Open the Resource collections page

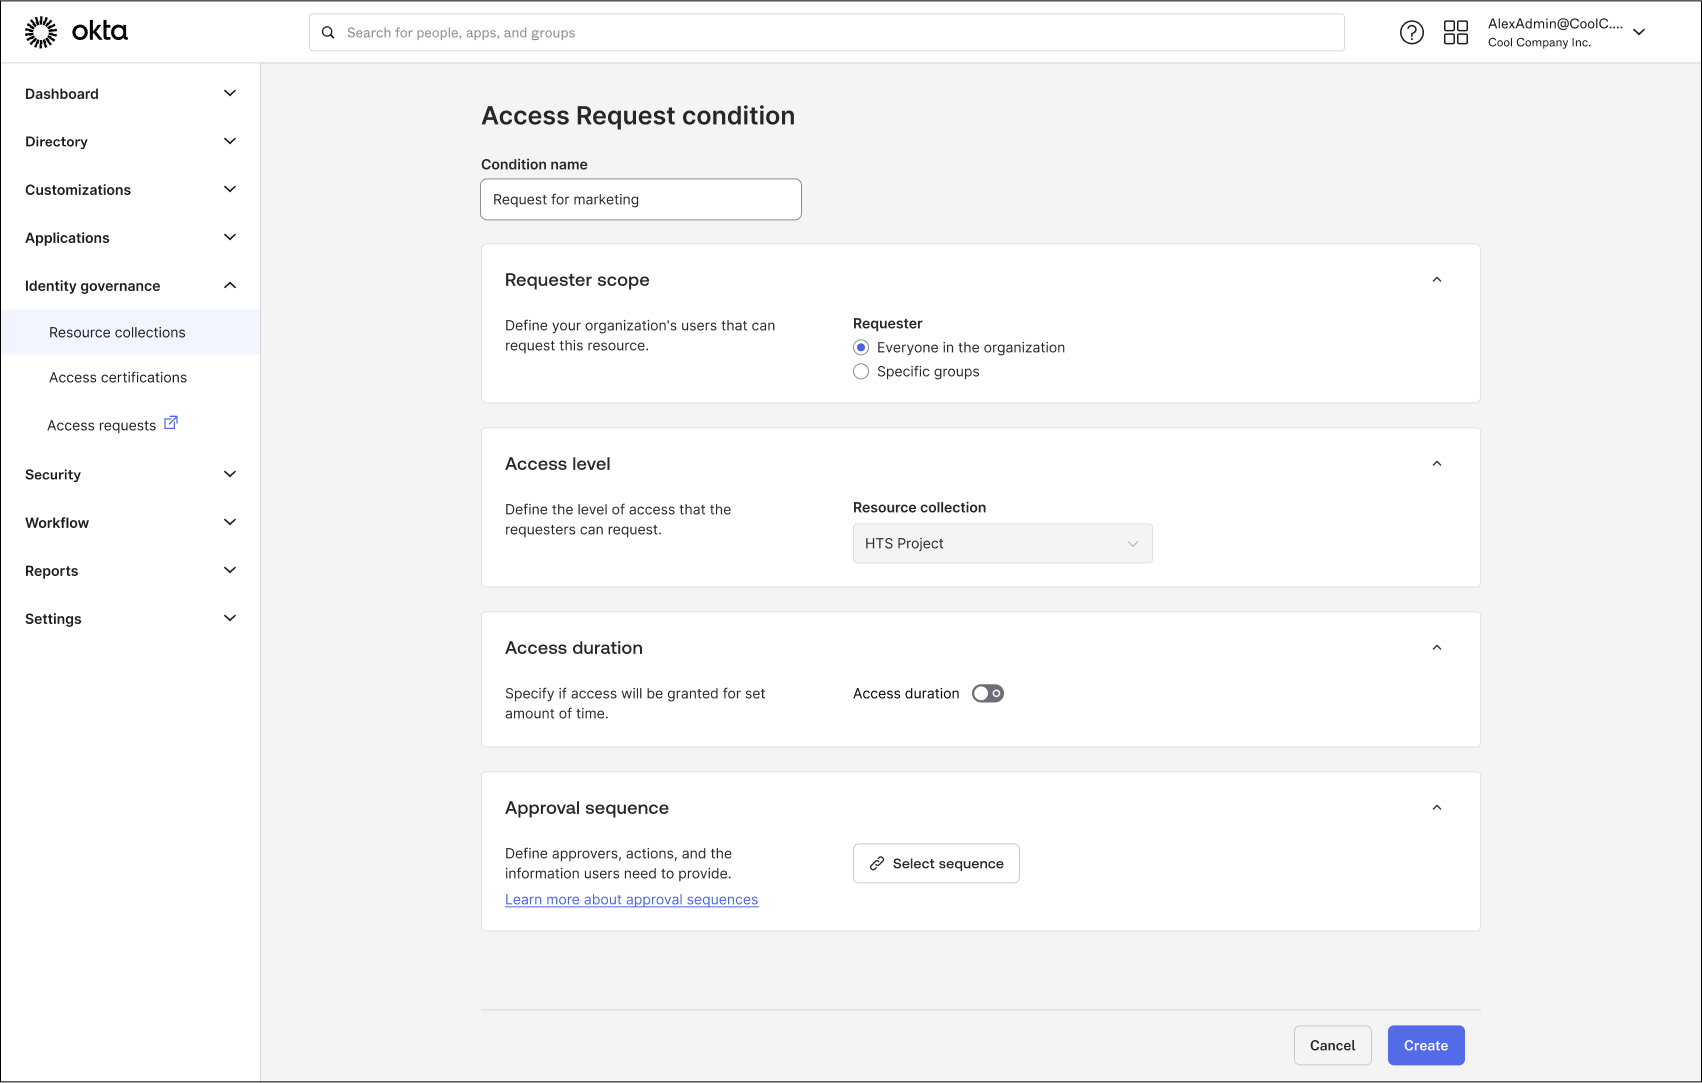(117, 332)
